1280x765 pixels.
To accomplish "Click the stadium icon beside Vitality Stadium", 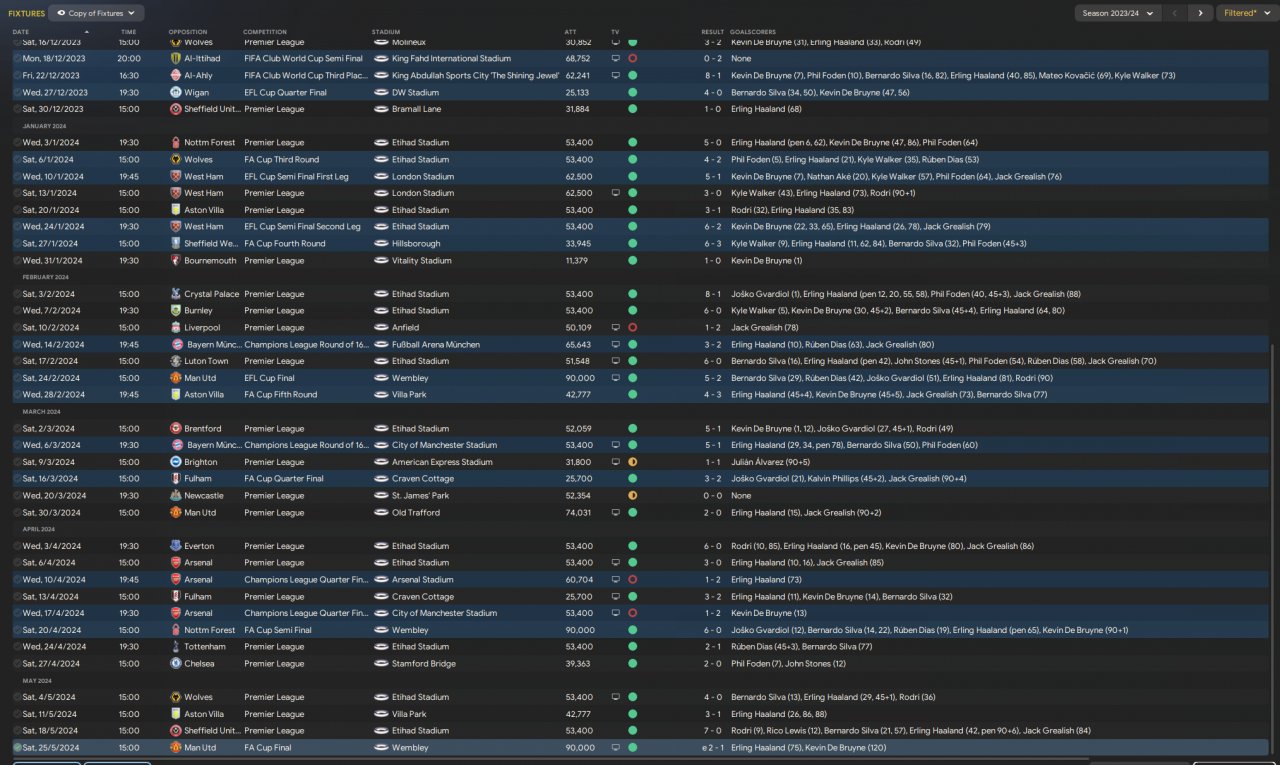I will pyautogui.click(x=381, y=261).
